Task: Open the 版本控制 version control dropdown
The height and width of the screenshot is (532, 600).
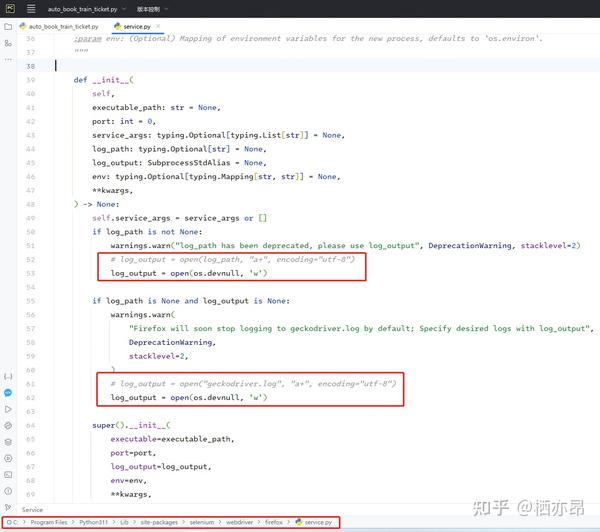Action: (152, 9)
